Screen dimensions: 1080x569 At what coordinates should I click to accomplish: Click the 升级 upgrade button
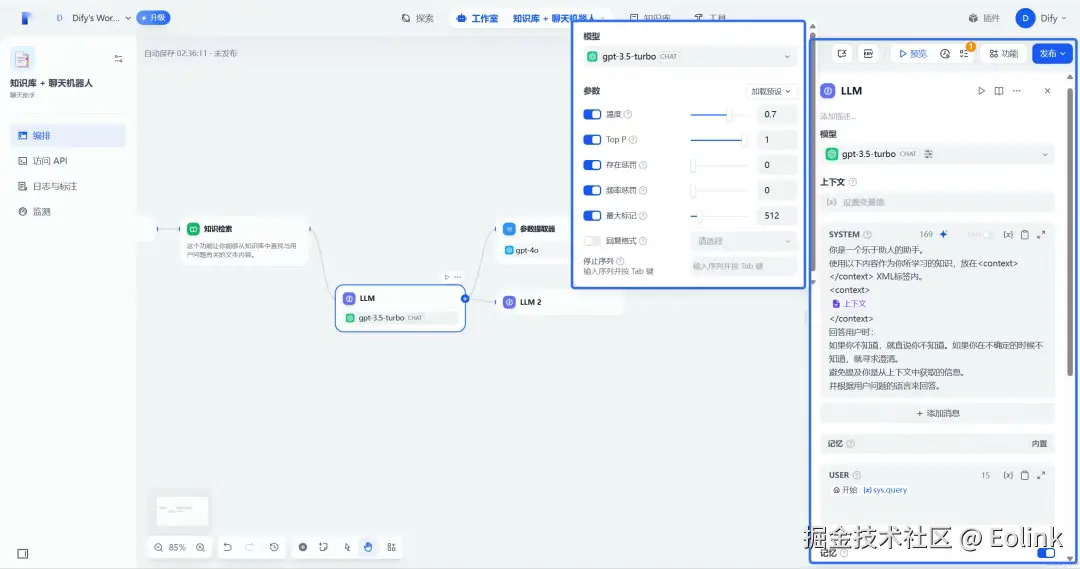point(153,18)
